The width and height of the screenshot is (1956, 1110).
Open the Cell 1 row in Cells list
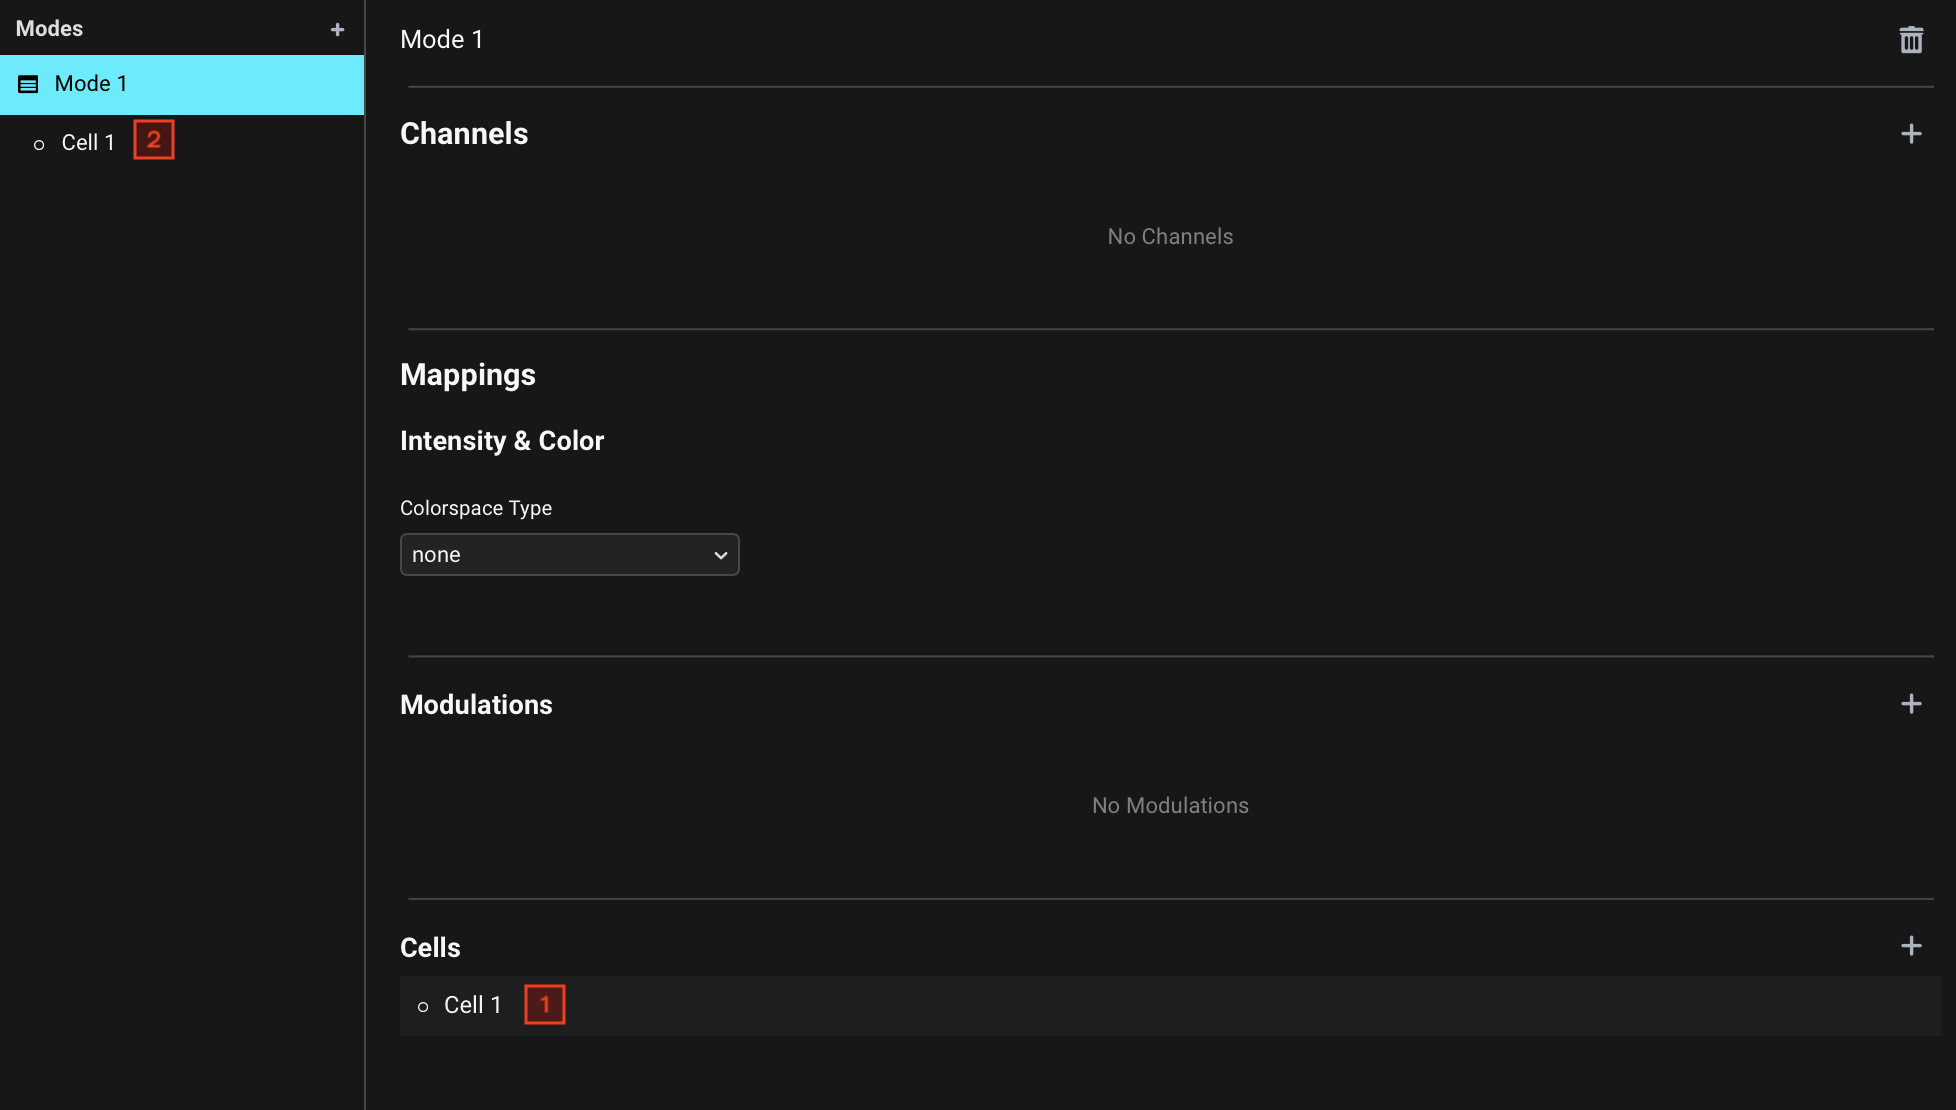point(1170,1005)
